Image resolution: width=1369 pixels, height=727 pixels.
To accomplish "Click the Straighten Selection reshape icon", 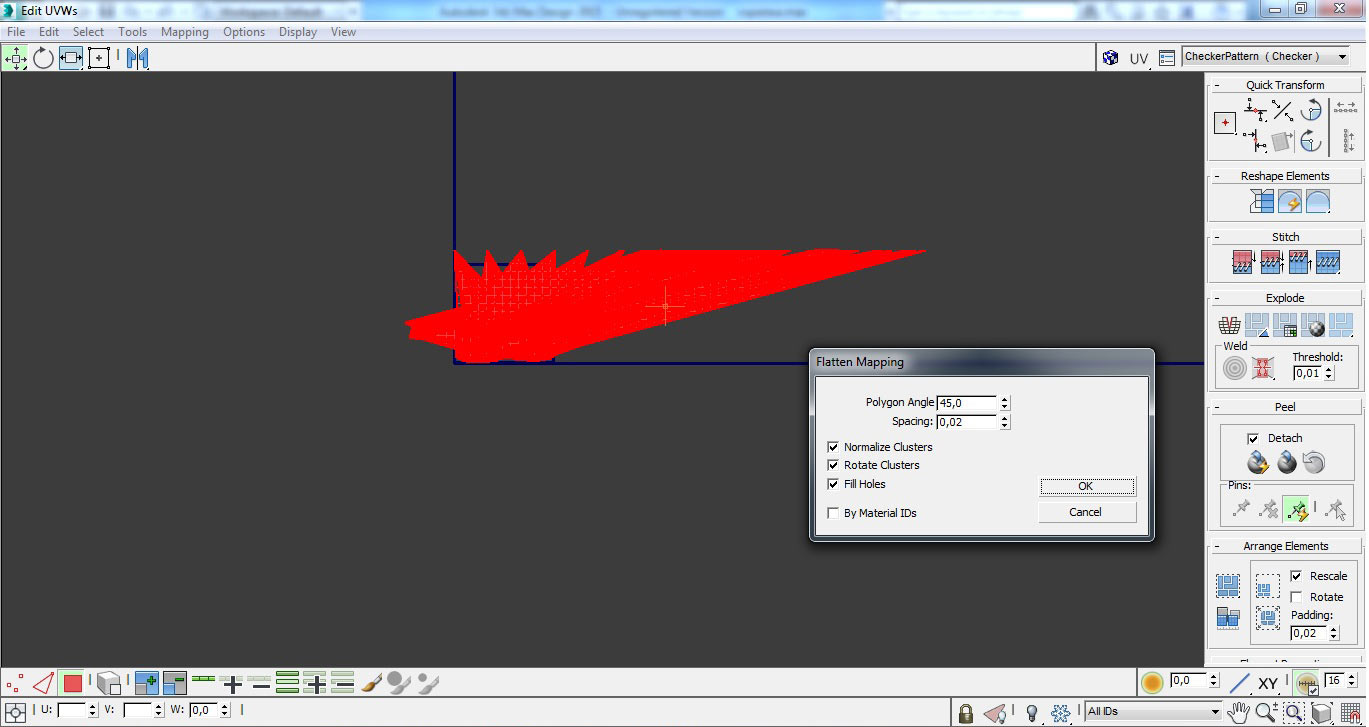I will 1262,201.
